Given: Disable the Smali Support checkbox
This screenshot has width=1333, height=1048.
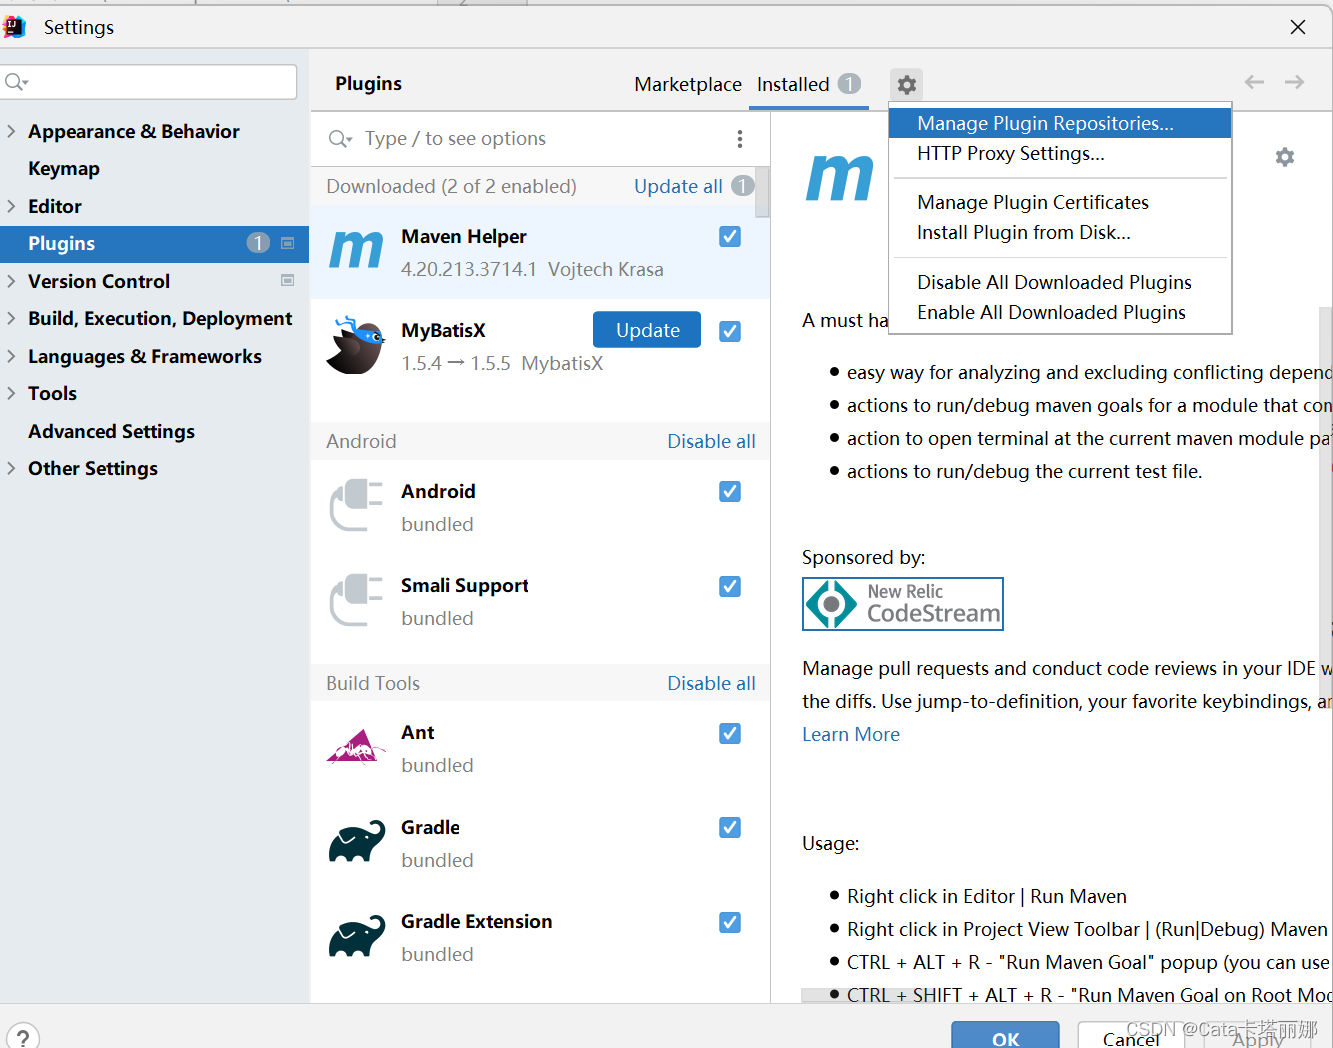Looking at the screenshot, I should coord(730,586).
